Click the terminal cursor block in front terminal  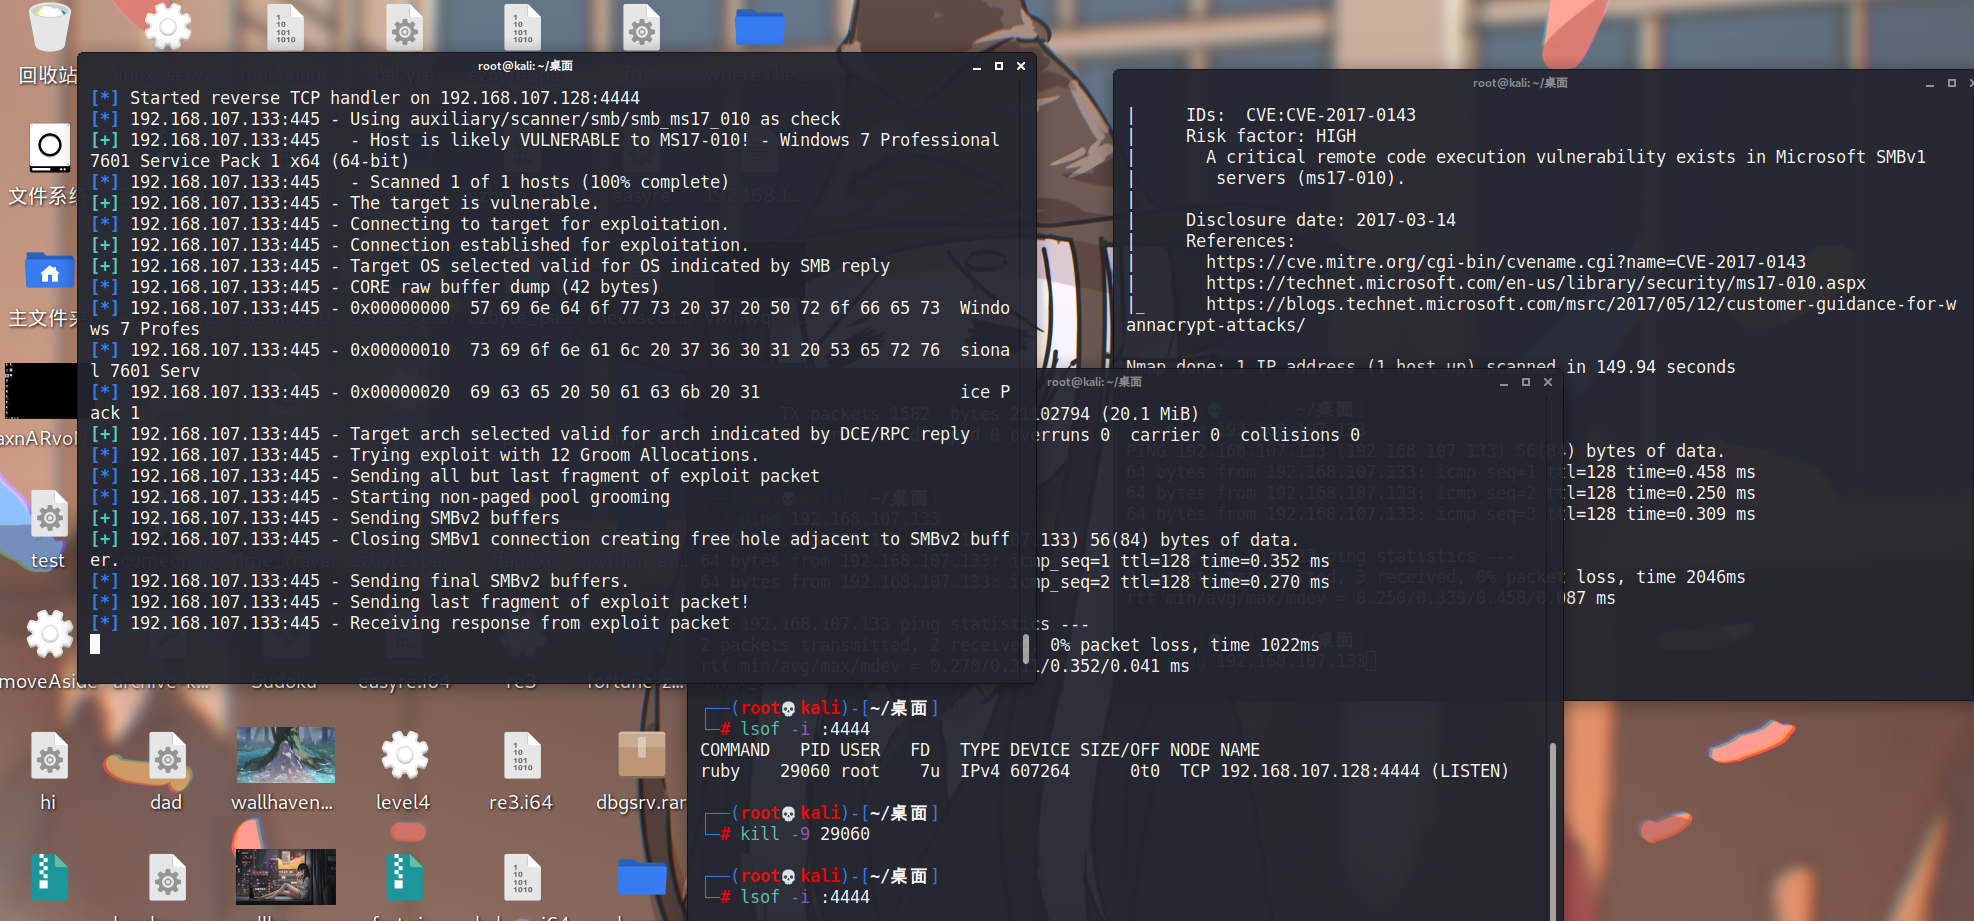(95, 644)
